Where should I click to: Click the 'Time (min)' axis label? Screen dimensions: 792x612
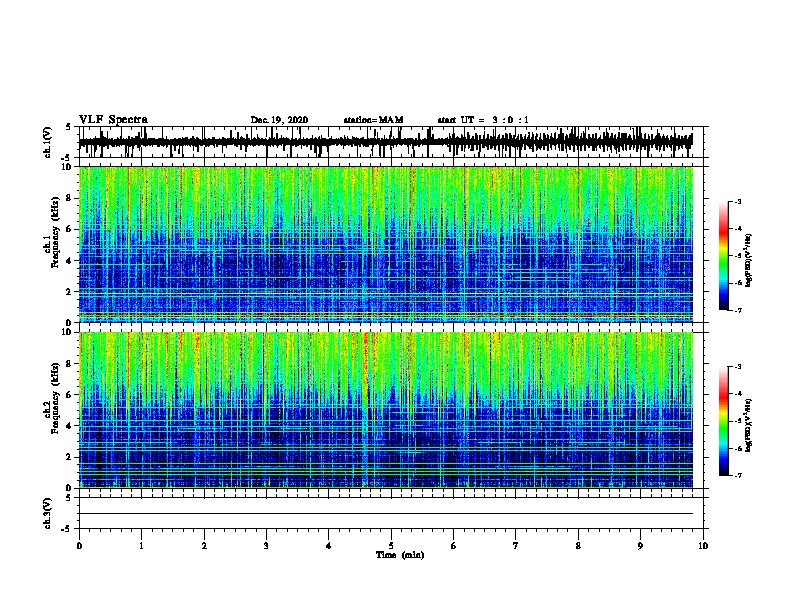tap(400, 555)
